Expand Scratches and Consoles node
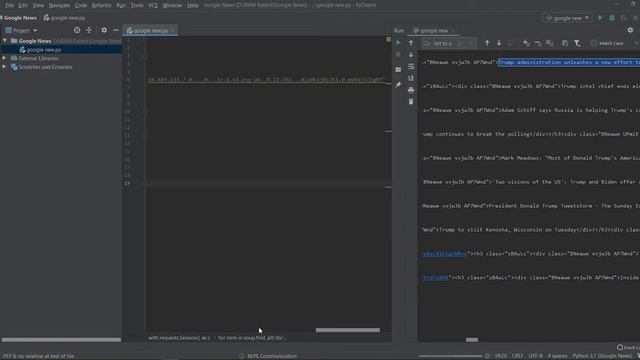The height and width of the screenshot is (360, 640). [x=4, y=67]
